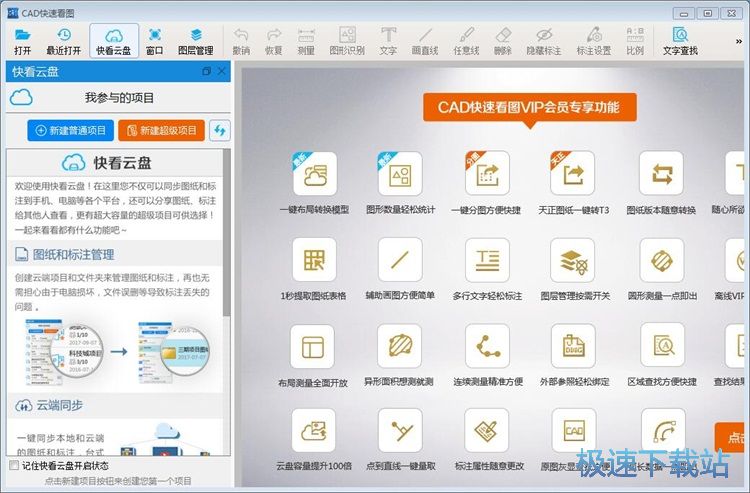Click 标注属性随意更改 feature icon
Image resolution: width=750 pixels, height=493 pixels.
coord(487,430)
